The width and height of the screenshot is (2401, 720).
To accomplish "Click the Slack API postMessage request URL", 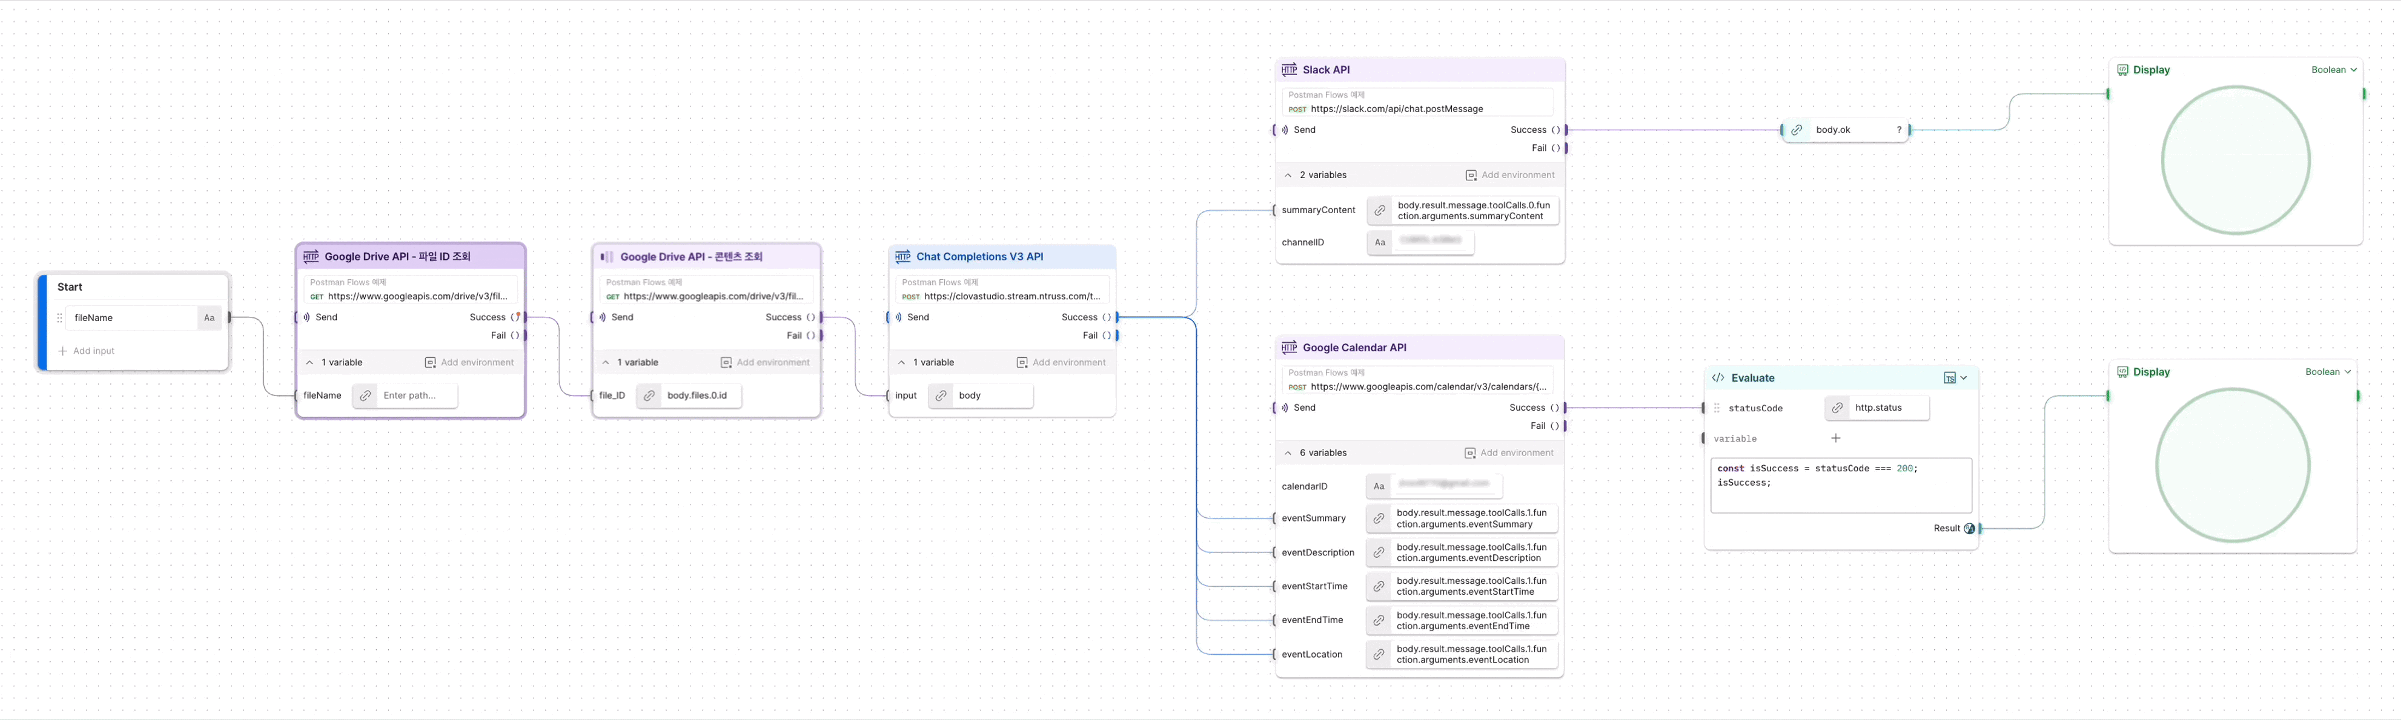I will (x=1396, y=109).
